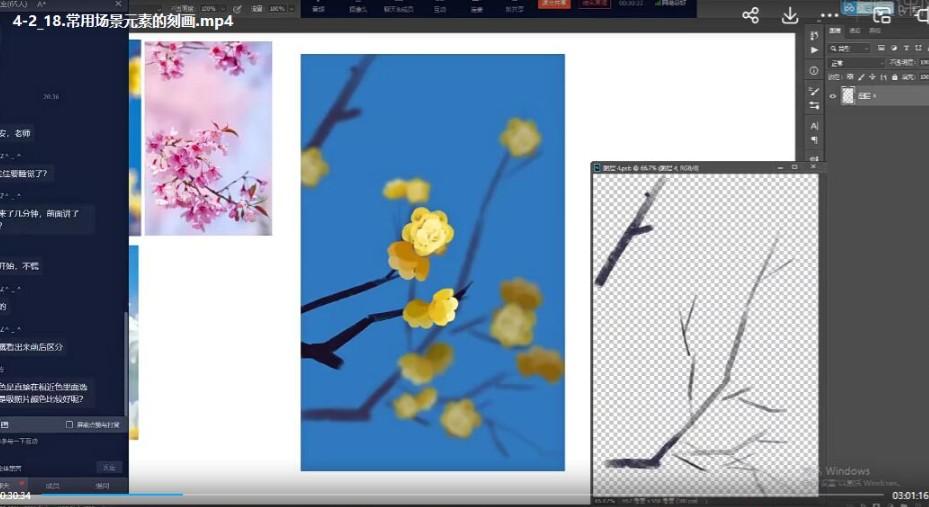929x507 pixels.
Task: Toggle the lock transparent pixels icon
Action: tap(848, 76)
